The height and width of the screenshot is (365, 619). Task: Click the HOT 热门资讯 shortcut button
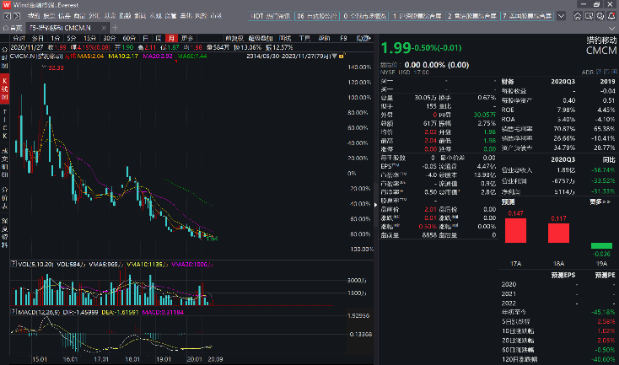pos(270,16)
